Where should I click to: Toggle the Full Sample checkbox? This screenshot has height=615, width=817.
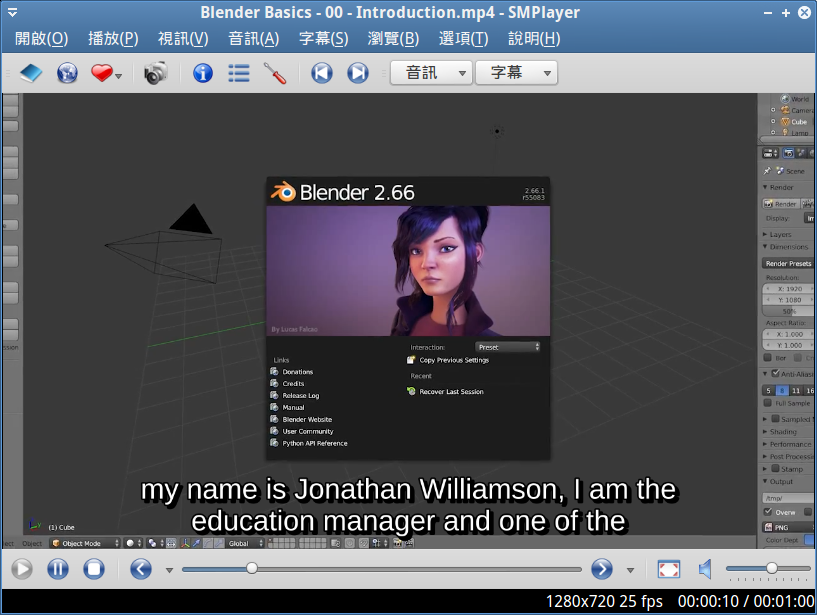point(768,403)
